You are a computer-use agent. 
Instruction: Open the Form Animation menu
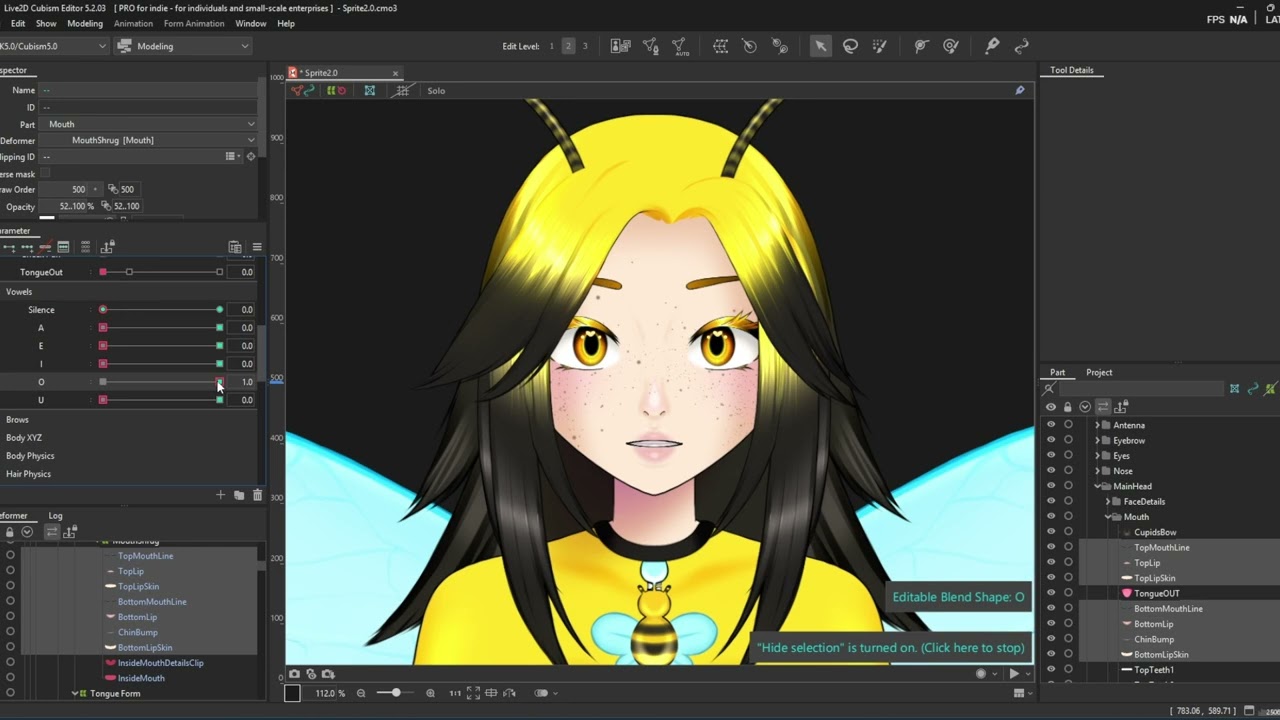coord(194,23)
